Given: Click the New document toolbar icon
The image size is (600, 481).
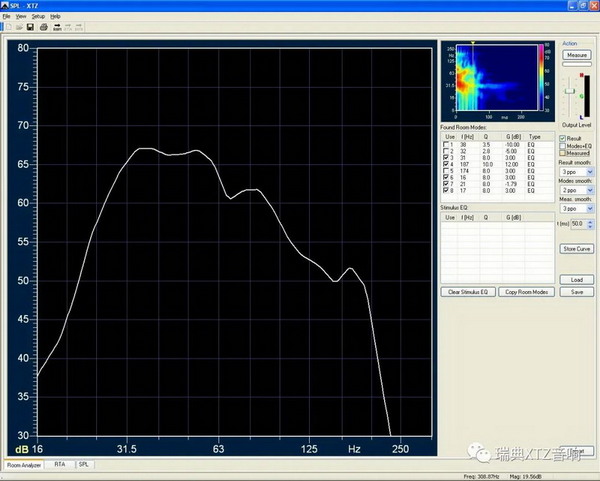Looking at the screenshot, I should 9,27.
